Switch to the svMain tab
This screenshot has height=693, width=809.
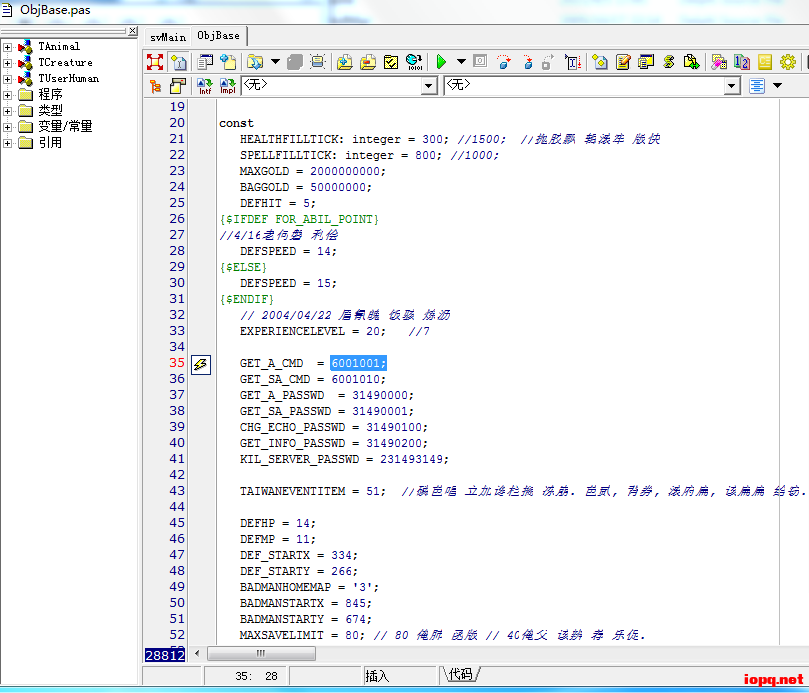(168, 36)
